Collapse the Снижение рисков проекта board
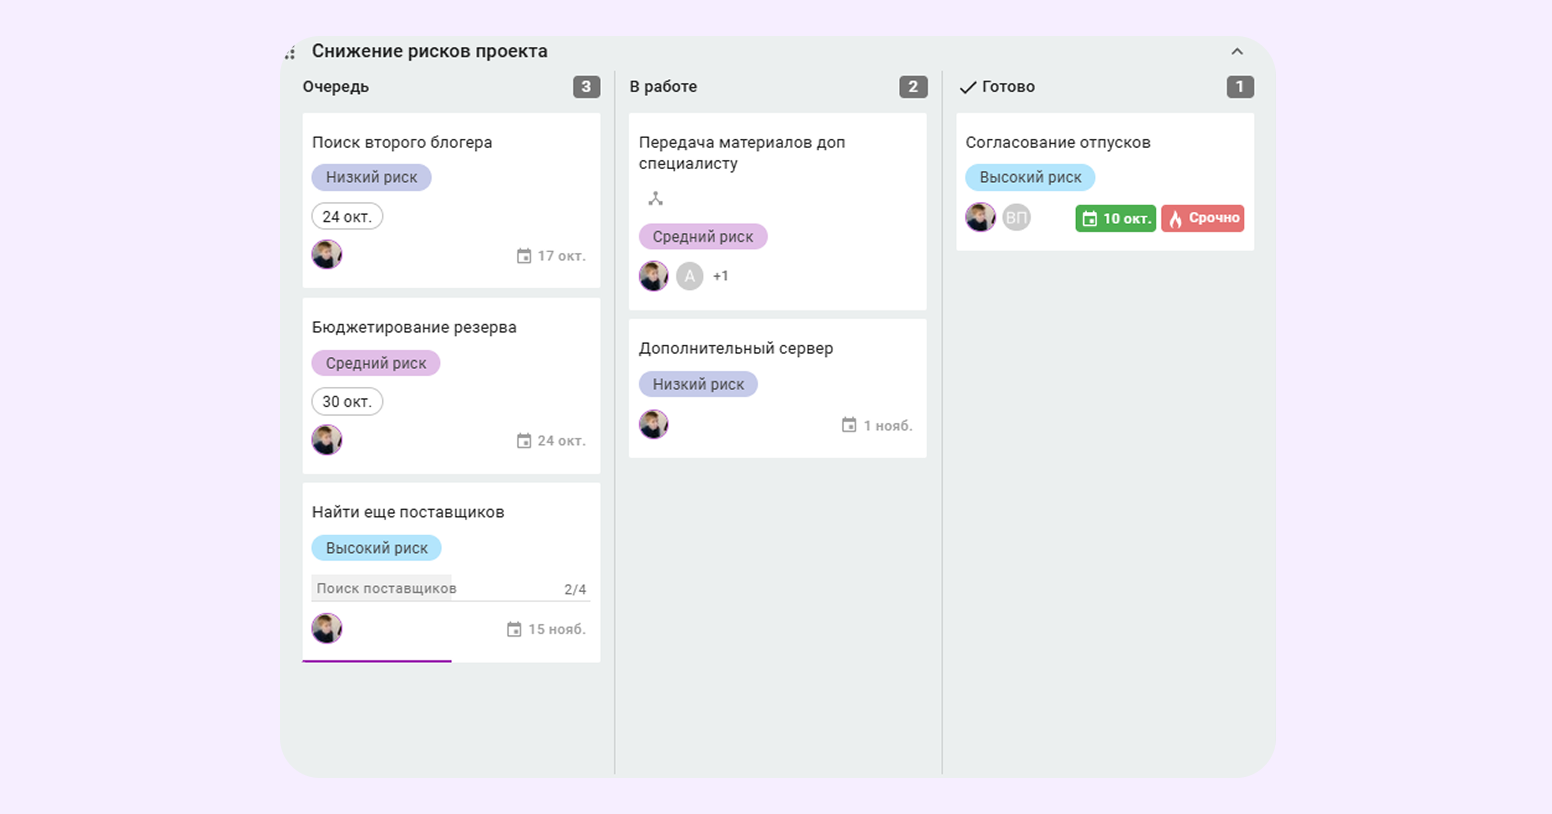Viewport: 1552px width, 814px height. coord(1237,51)
